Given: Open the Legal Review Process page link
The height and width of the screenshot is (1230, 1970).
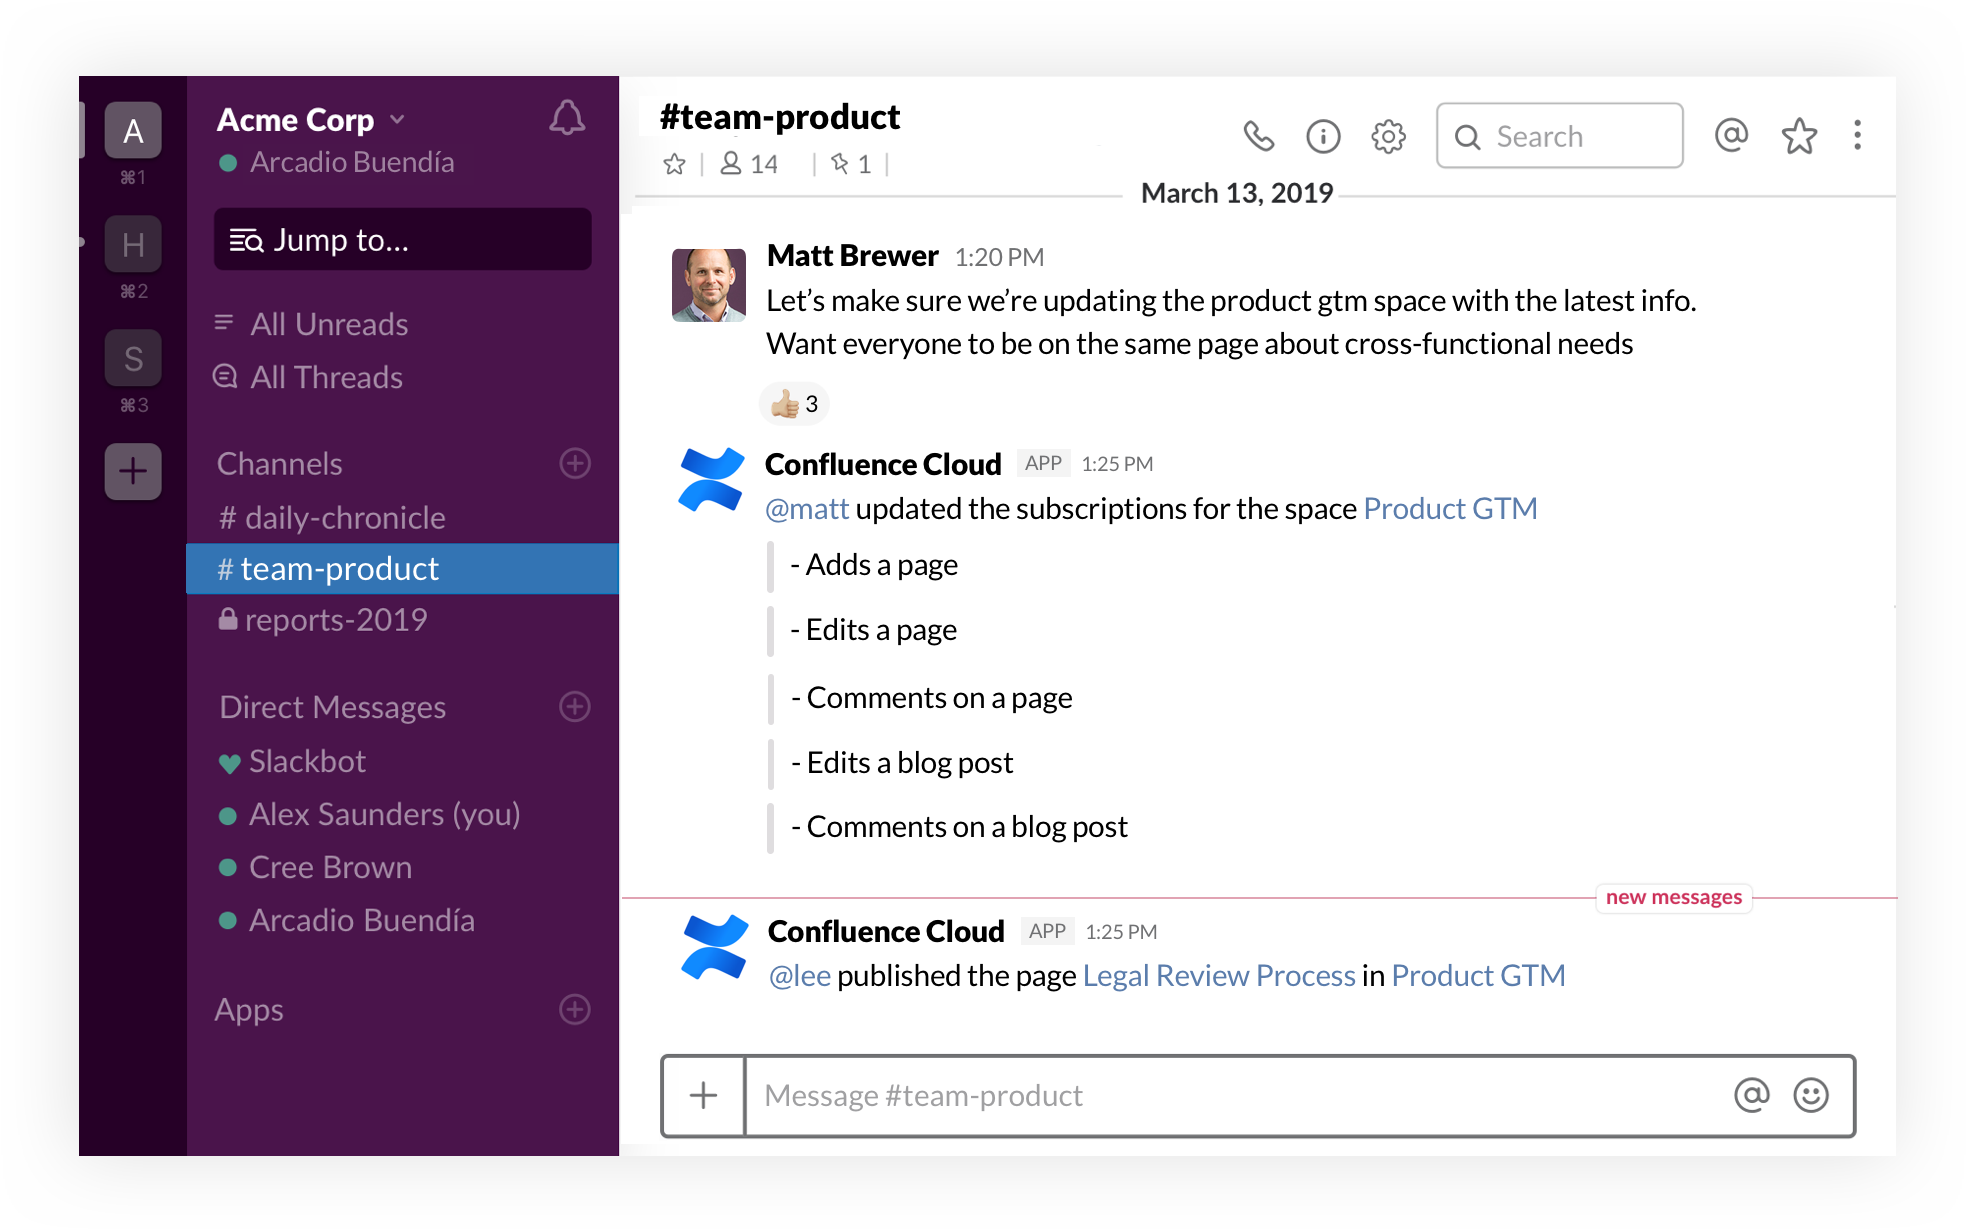Looking at the screenshot, I should point(1219,976).
